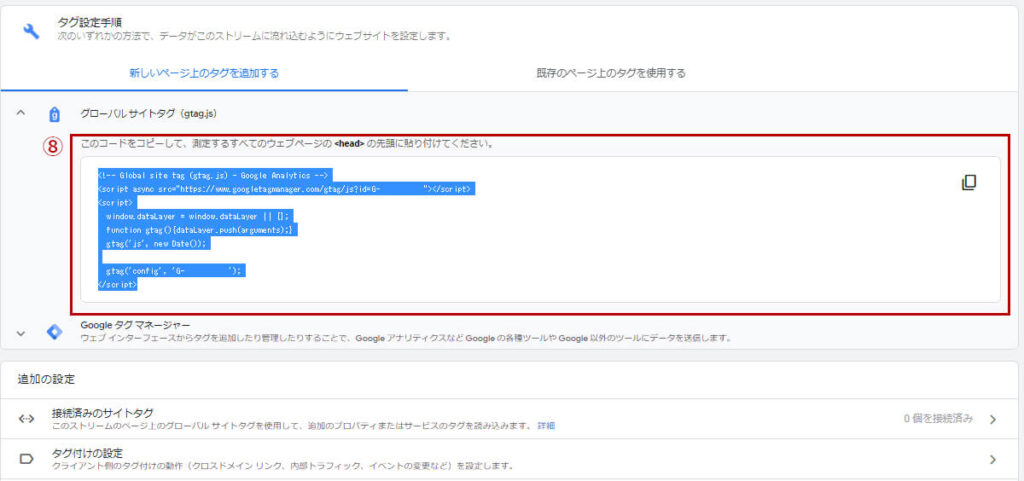Click the window.dataLayer code line
This screenshot has height=481, width=1024.
pyautogui.click(x=197, y=217)
